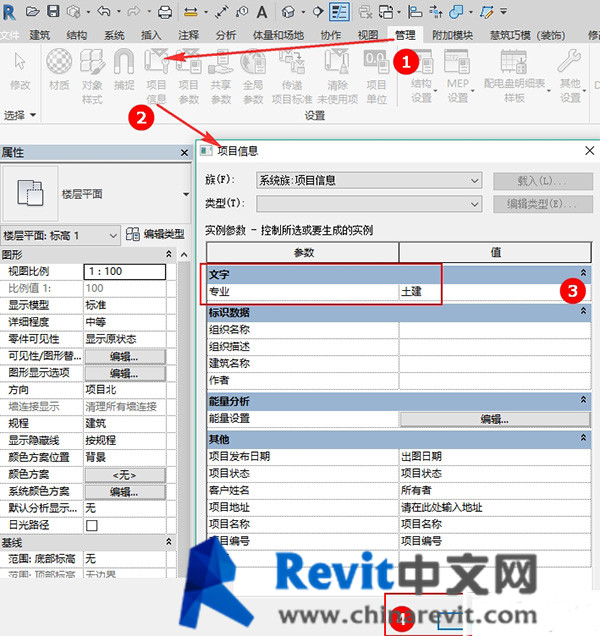The image size is (600, 636).
Task: Click Purge Unused (清除未使用项)
Action: [338, 76]
